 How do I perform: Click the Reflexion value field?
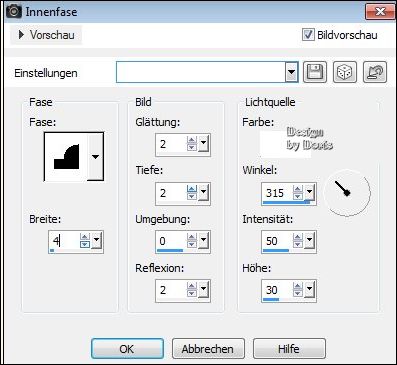click(171, 289)
